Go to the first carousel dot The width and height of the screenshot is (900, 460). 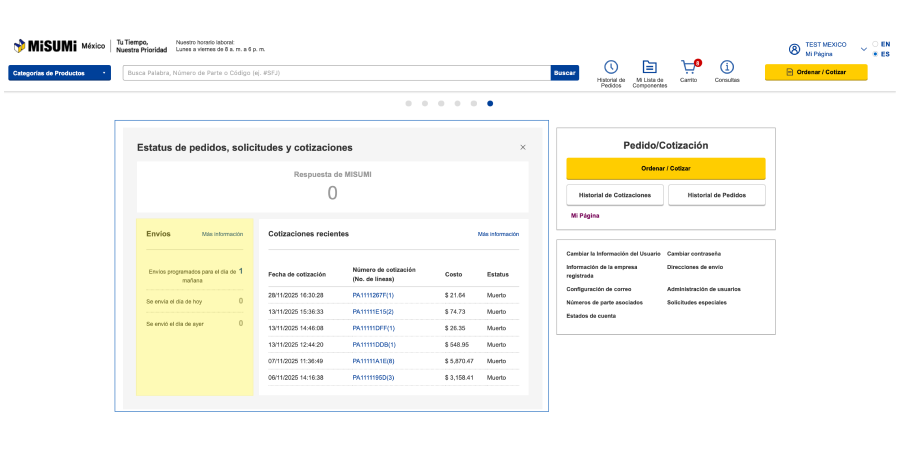(x=409, y=103)
